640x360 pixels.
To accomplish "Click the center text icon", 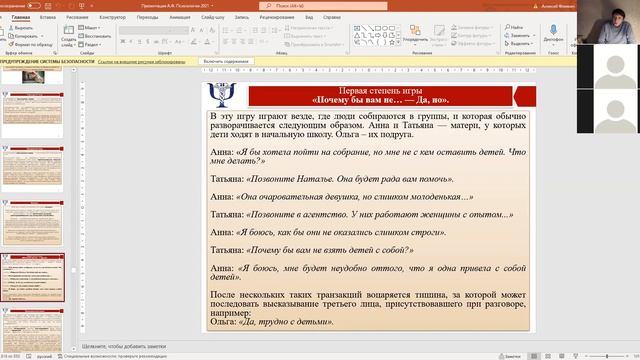I will tap(234, 42).
